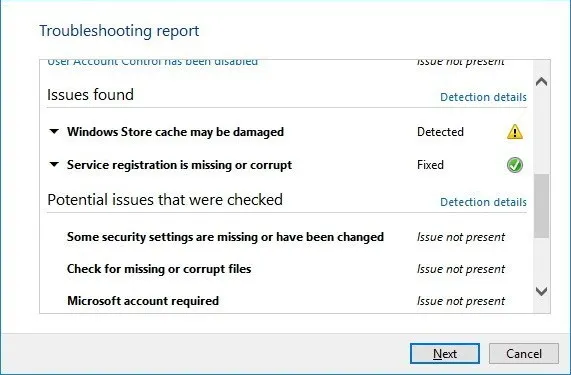This screenshot has height=375, width=571.
Task: Click 'Issue not present' beside security settings
Action: [x=461, y=237]
